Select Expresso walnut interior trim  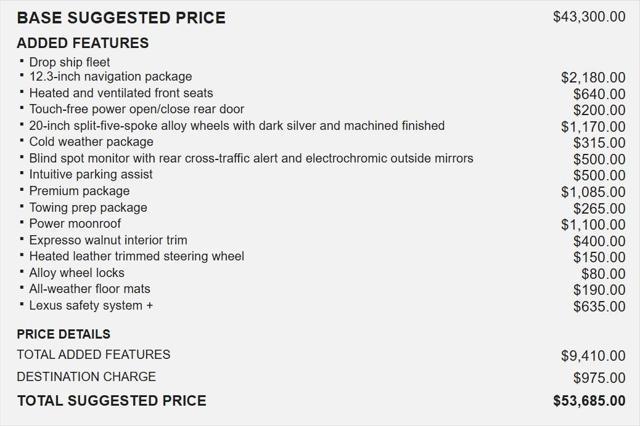(x=108, y=240)
